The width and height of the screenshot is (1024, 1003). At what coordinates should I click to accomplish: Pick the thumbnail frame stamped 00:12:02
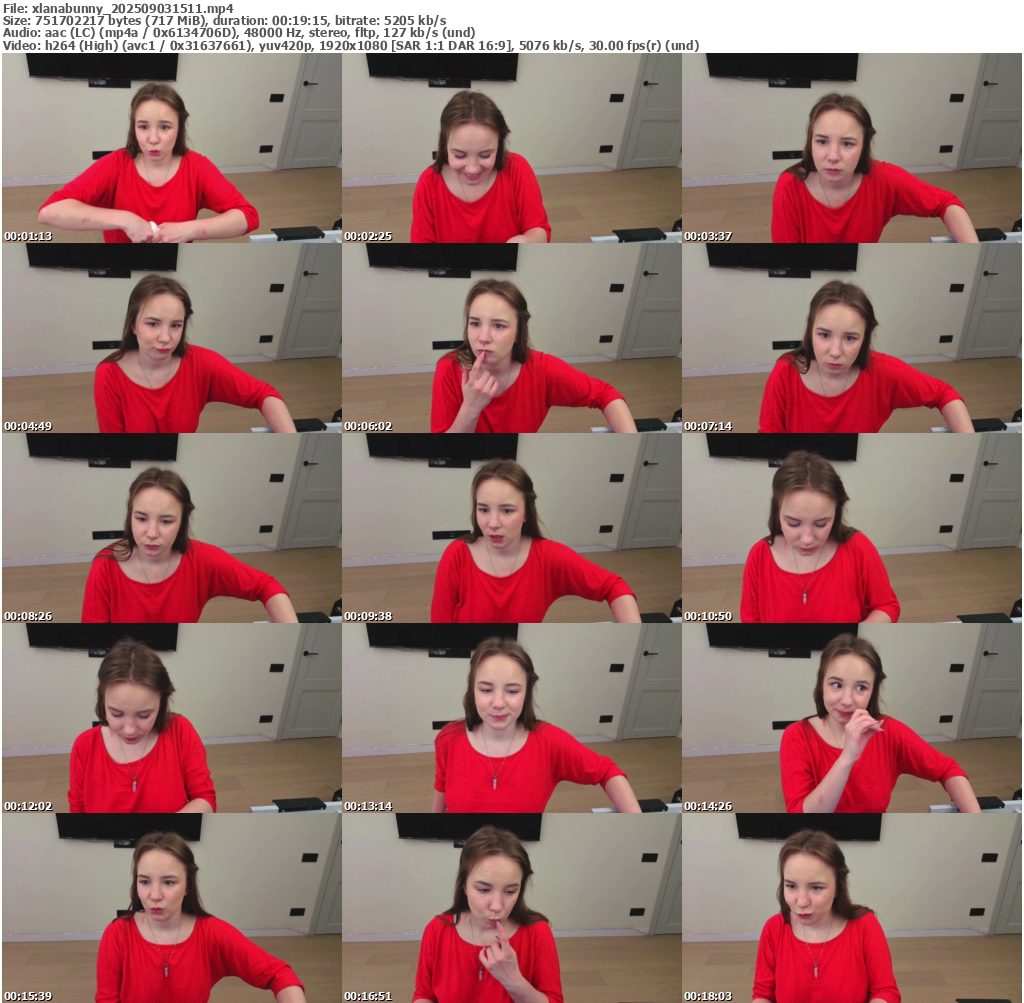[172, 718]
